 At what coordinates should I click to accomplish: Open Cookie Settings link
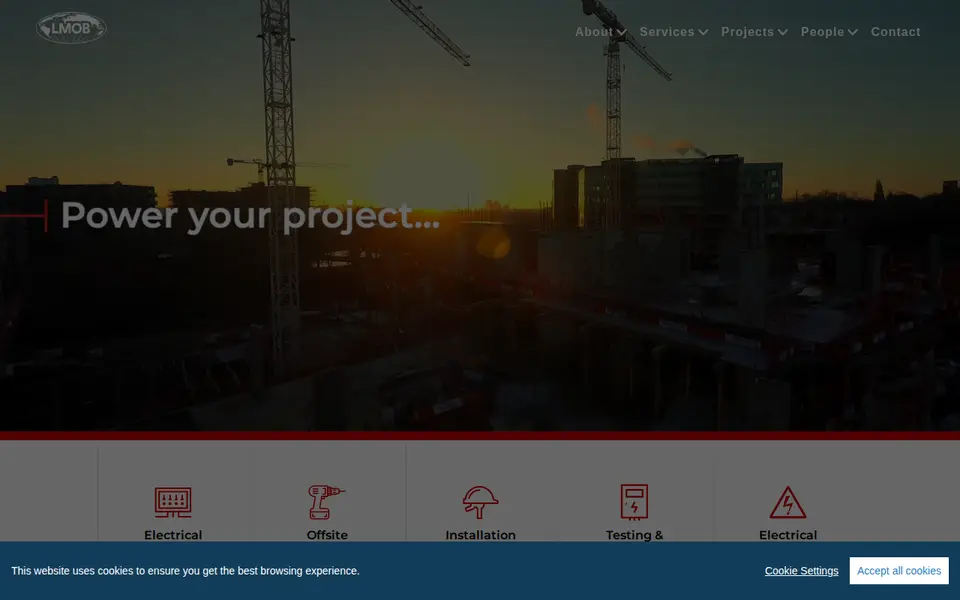801,571
